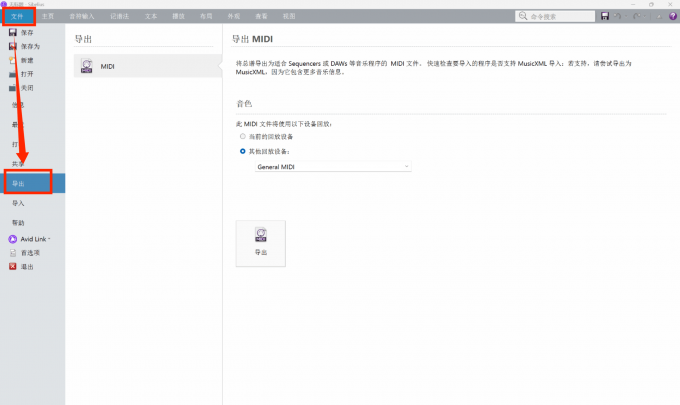
Task: Click the 新建 (New) document icon
Action: tap(13, 60)
